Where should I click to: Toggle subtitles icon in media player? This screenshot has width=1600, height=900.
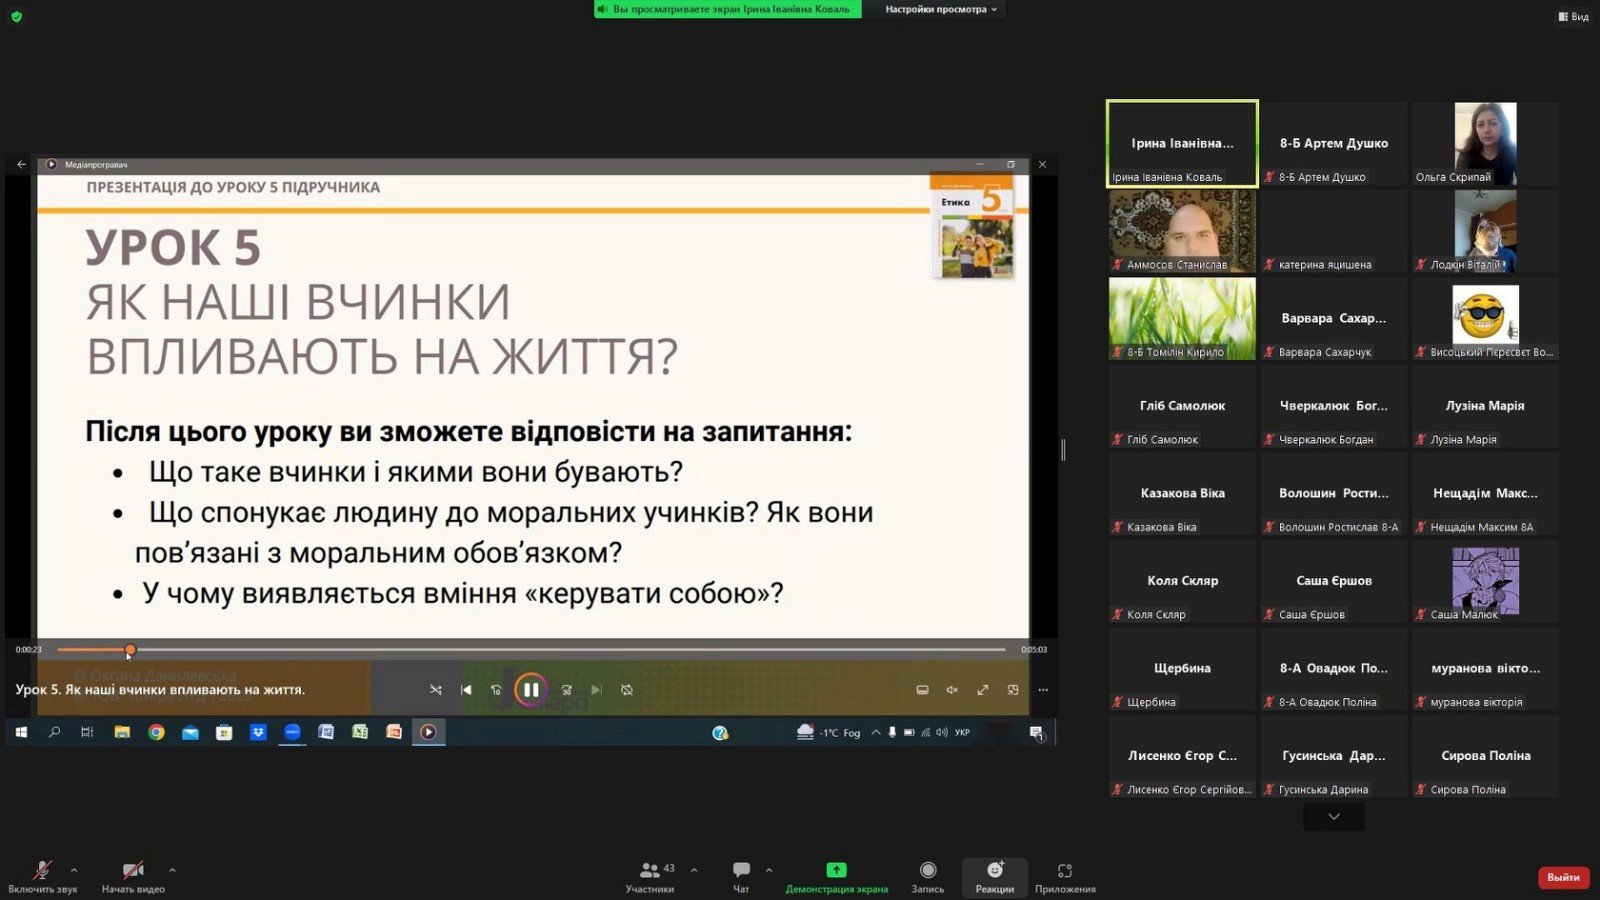click(x=922, y=690)
